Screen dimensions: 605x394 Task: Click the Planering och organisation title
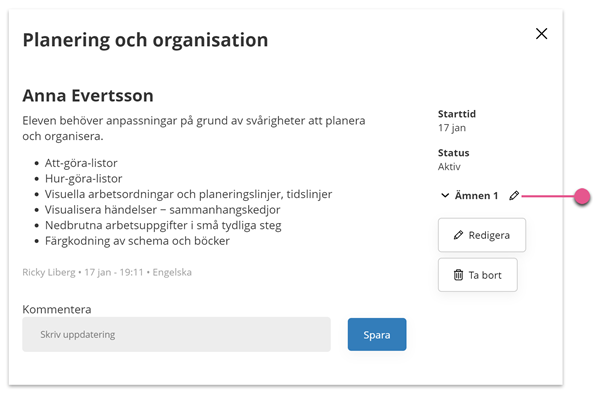[x=145, y=40]
